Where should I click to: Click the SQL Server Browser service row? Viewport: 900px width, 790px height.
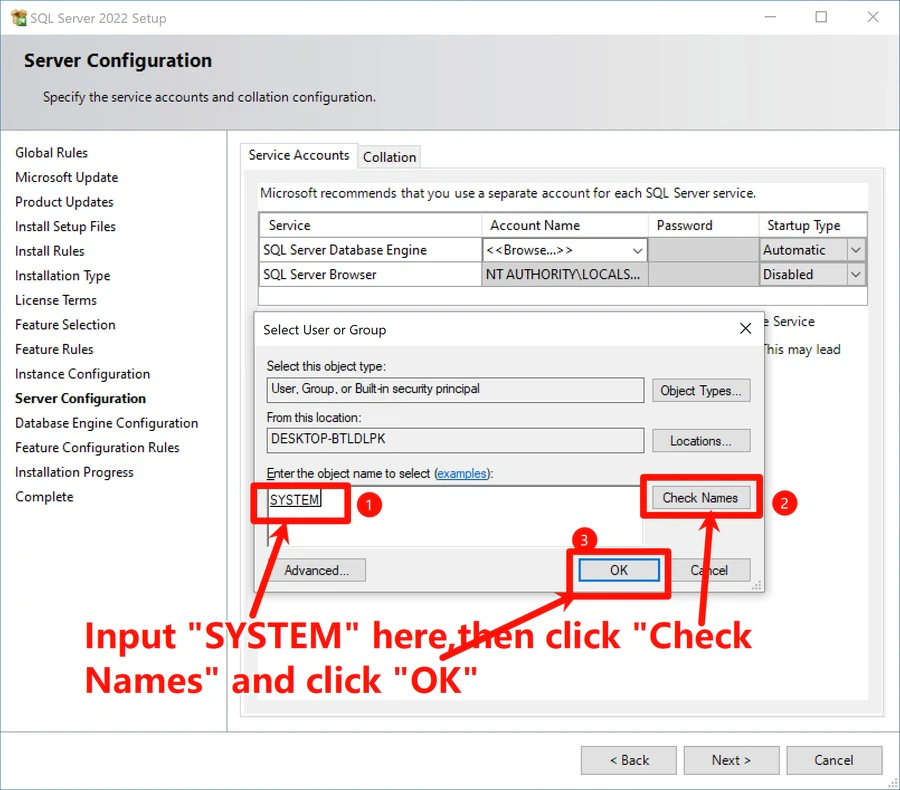click(x=562, y=274)
